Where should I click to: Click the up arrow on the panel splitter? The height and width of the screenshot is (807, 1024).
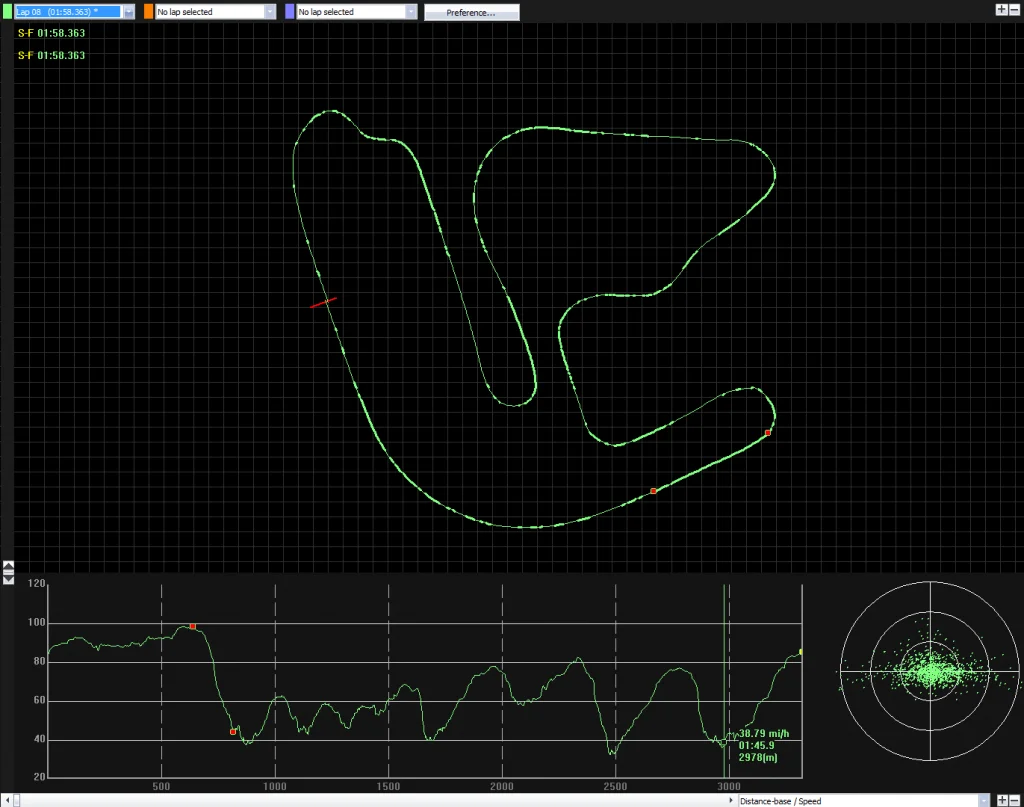[x=8, y=565]
